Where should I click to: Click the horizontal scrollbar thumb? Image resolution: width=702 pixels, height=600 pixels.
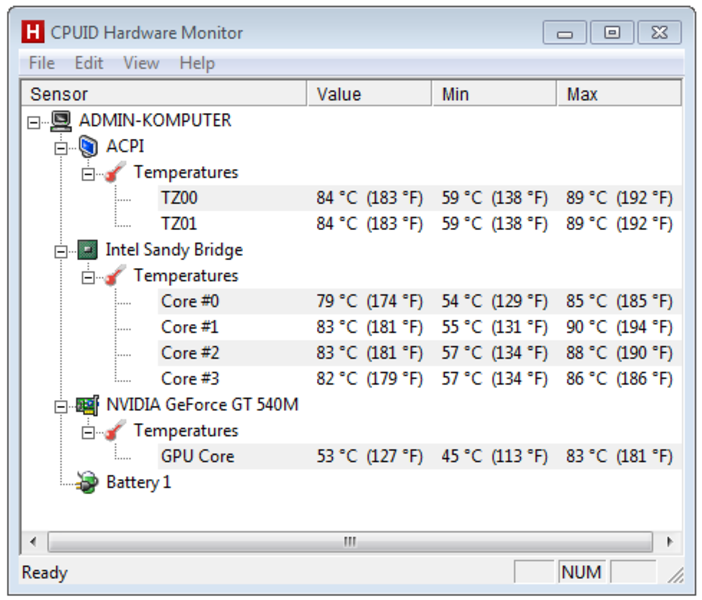click(x=350, y=542)
